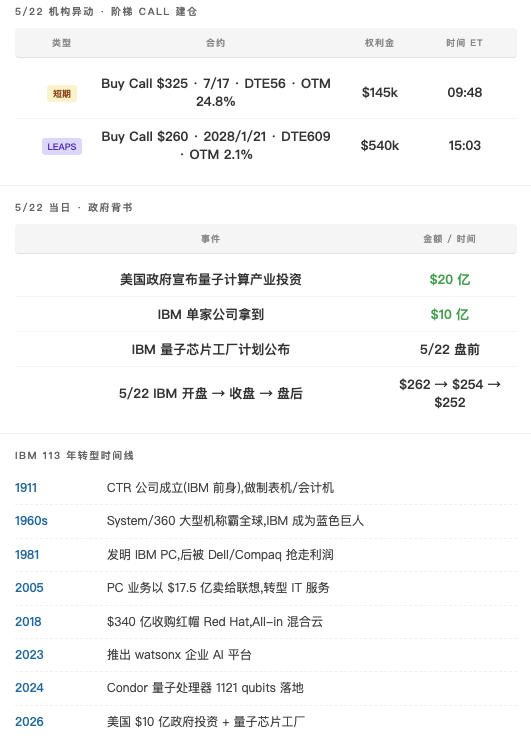Click the 2023 timeline year
This screenshot has height=747, width=531.
pyautogui.click(x=29, y=655)
